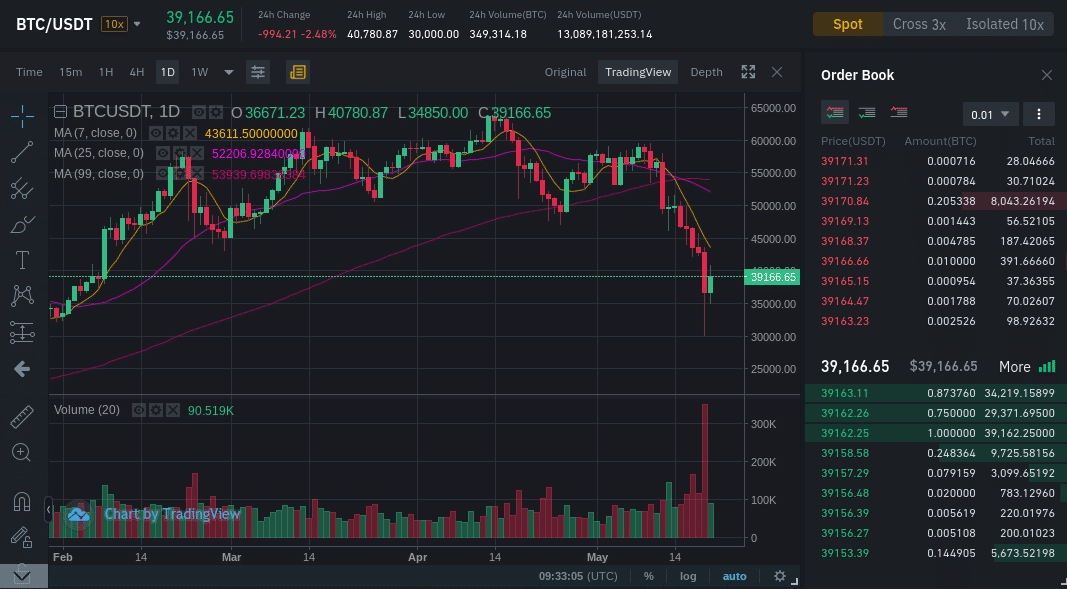Viewport: 1067px width, 589px height.
Task: Activate the ruler measure tool
Action: click(22, 416)
